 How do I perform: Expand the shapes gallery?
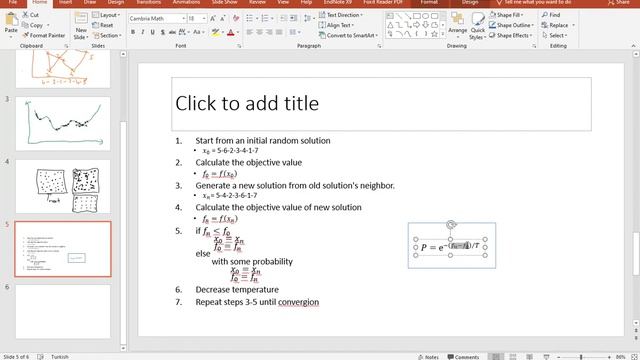(x=443, y=35)
